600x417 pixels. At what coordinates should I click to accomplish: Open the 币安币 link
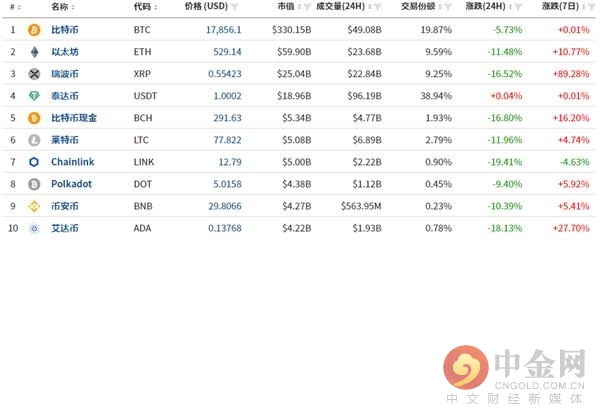click(65, 206)
